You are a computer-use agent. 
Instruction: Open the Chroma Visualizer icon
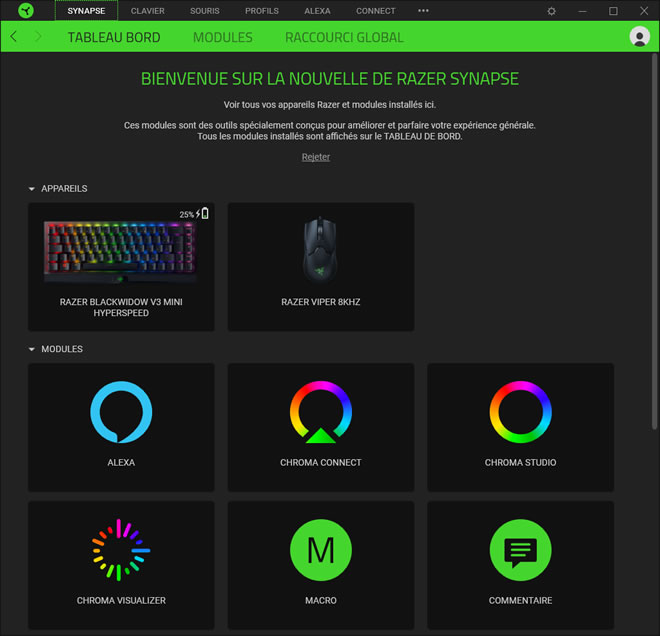click(121, 550)
